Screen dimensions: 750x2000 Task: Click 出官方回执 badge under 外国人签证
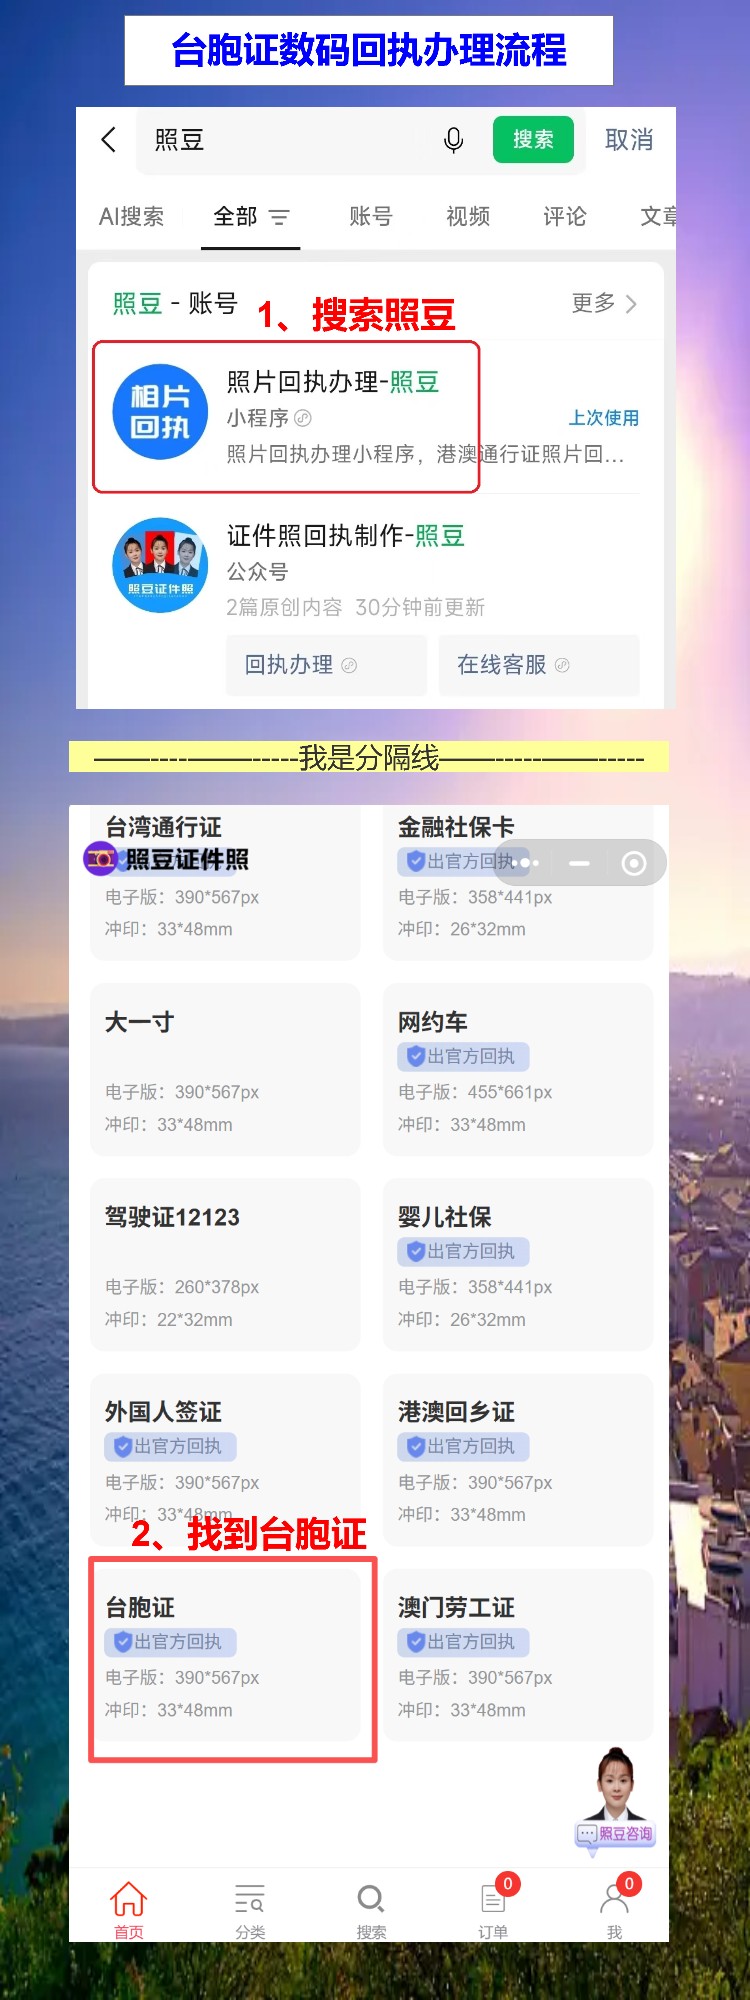[x=171, y=1446]
